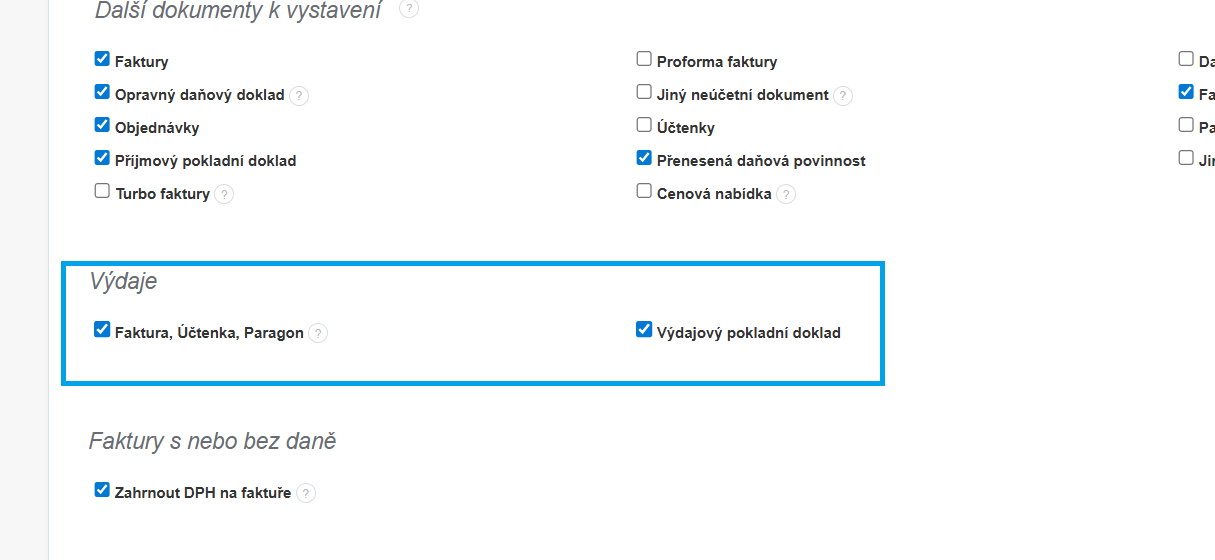
Task: Toggle Faktura, Účtenka, Paragon checkbox
Action: [102, 329]
